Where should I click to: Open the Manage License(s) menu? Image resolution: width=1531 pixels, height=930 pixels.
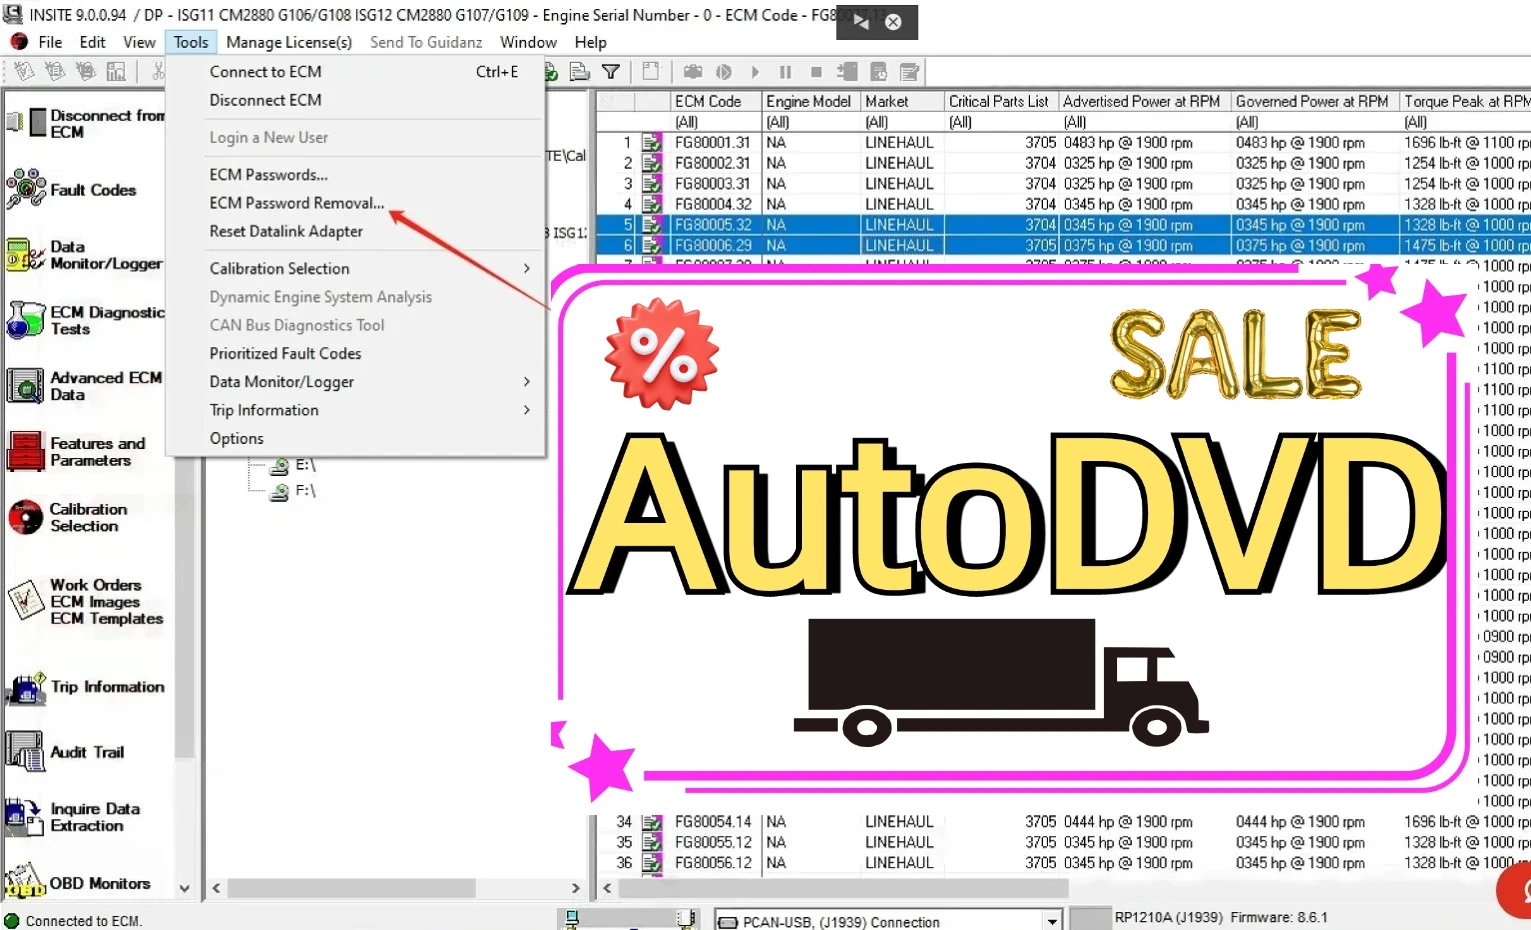tap(289, 42)
